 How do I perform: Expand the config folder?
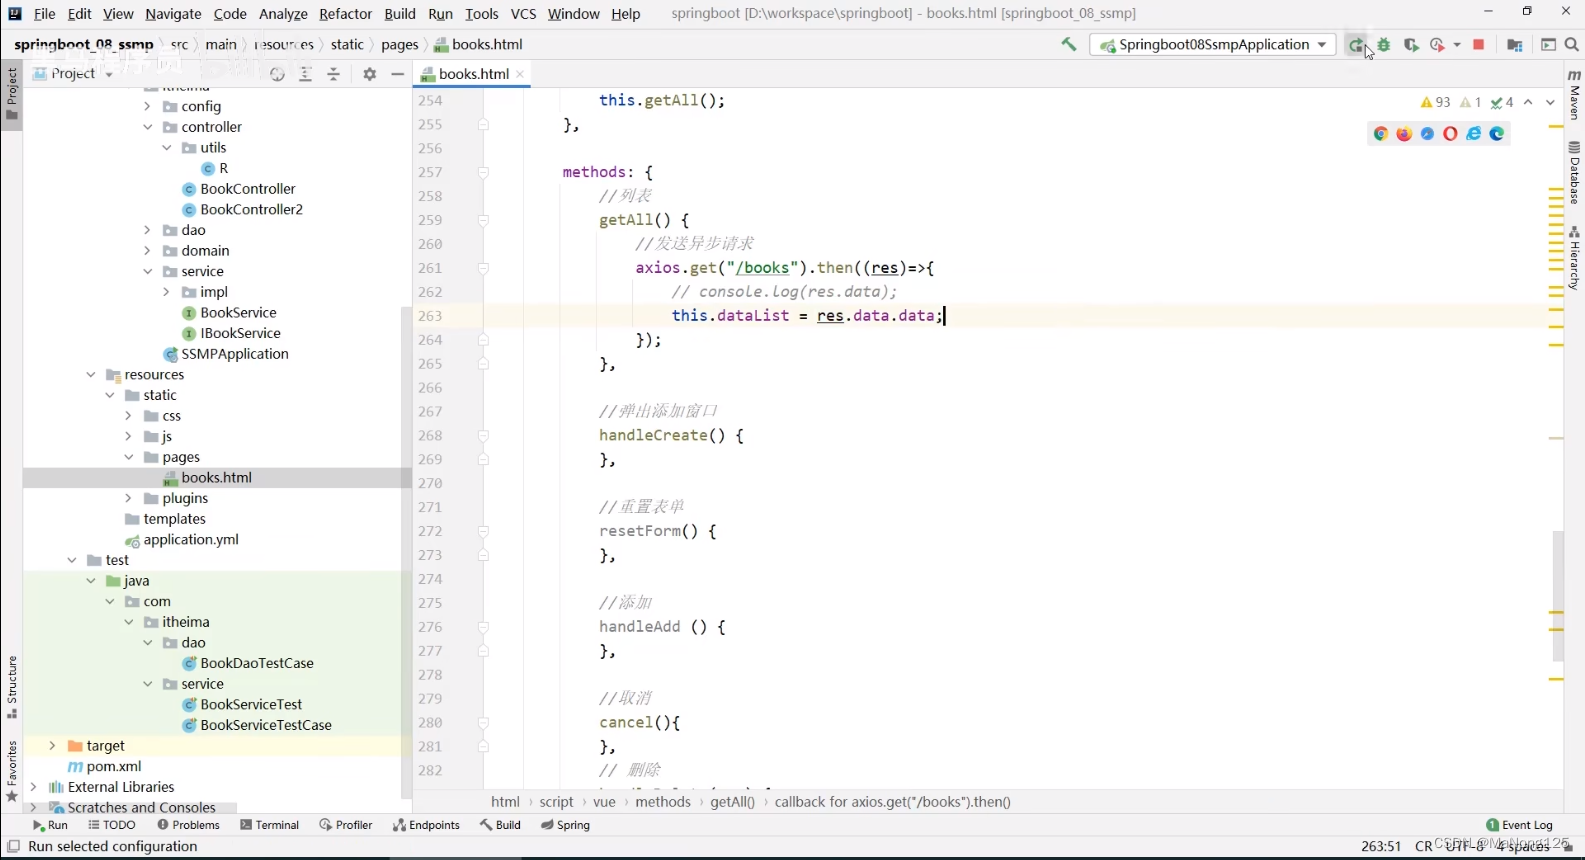coord(147,106)
